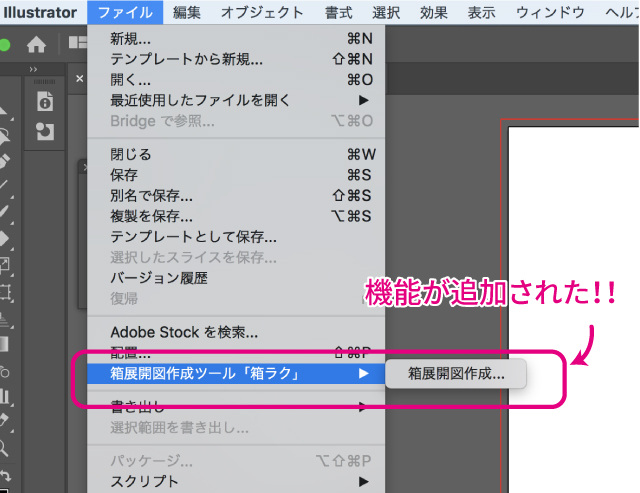Viewport: 640px width, 493px height.
Task: Choose 別名で保存... menu entry
Action: point(152,195)
